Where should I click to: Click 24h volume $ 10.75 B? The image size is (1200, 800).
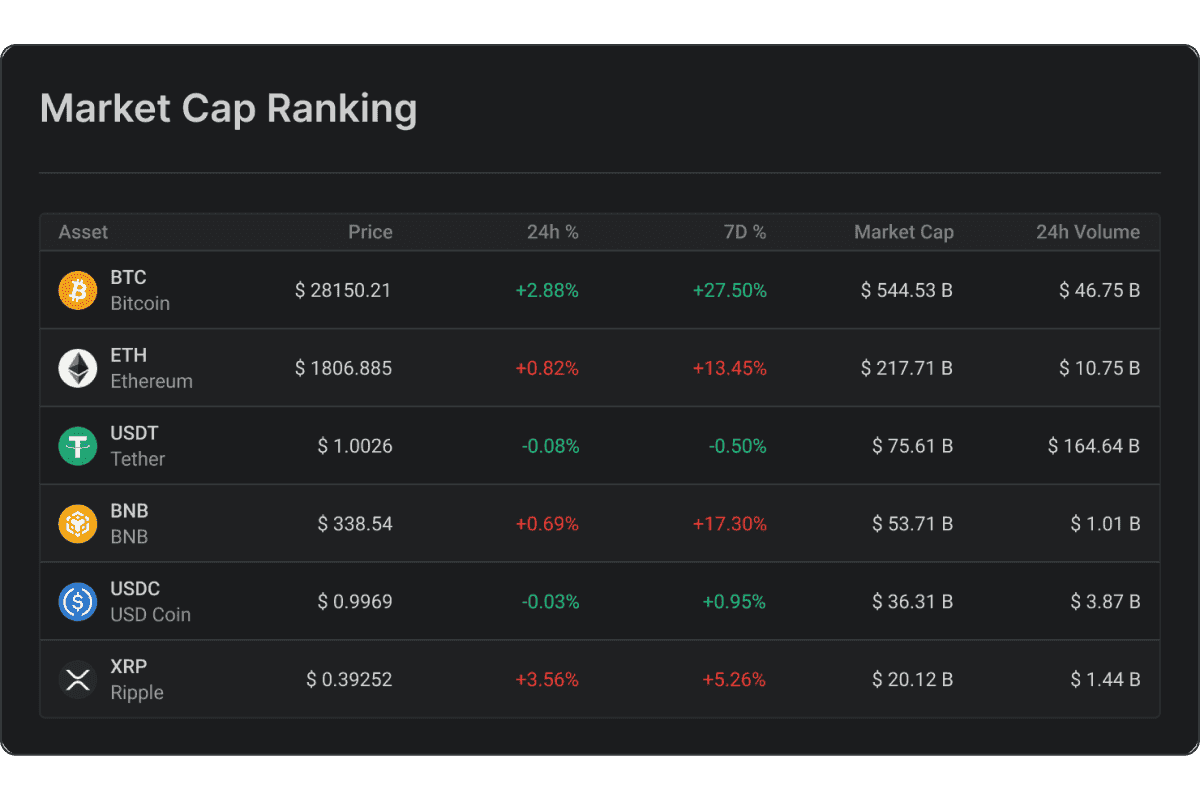(x=1100, y=368)
